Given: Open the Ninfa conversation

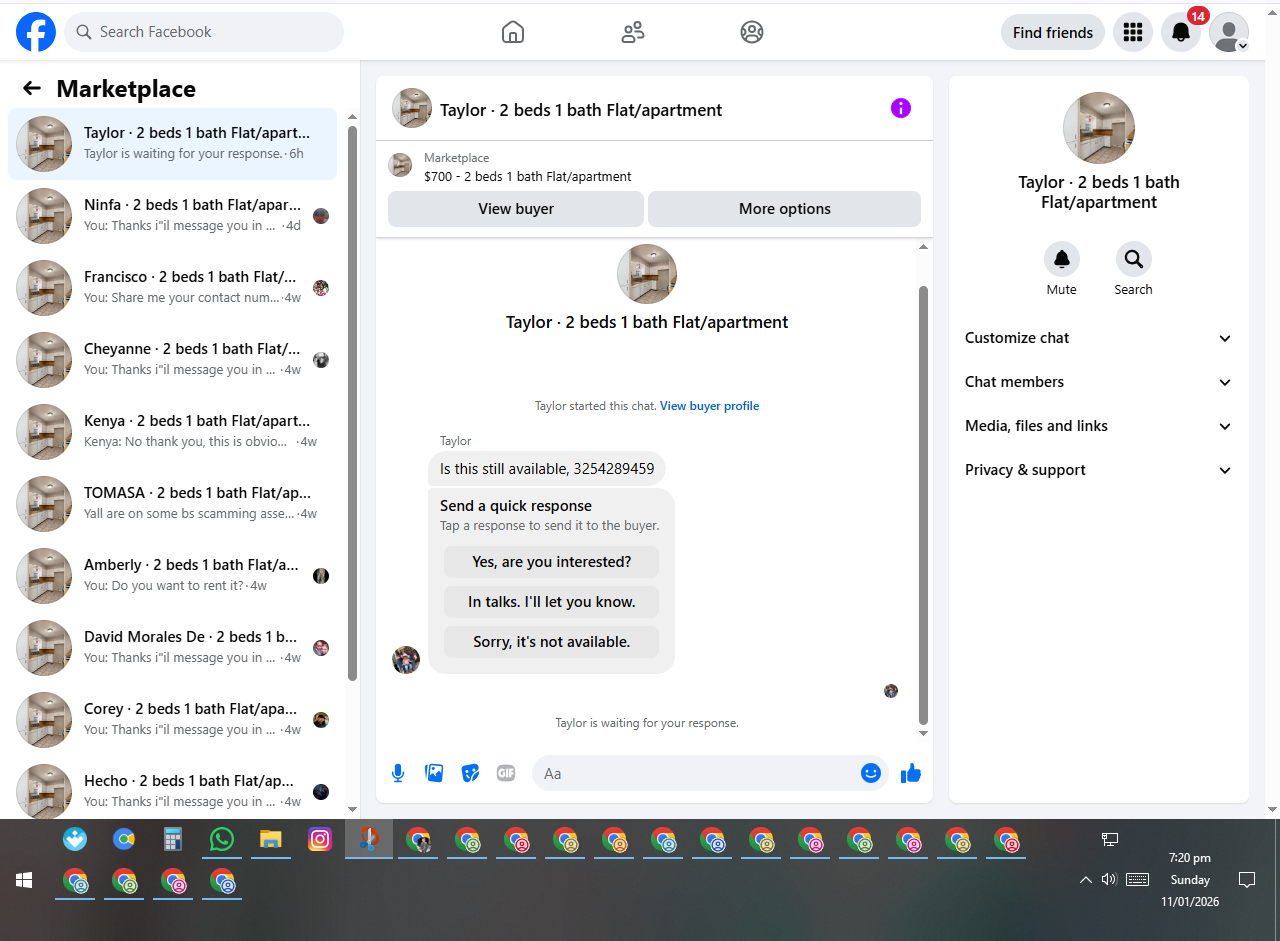Looking at the screenshot, I should [173, 216].
